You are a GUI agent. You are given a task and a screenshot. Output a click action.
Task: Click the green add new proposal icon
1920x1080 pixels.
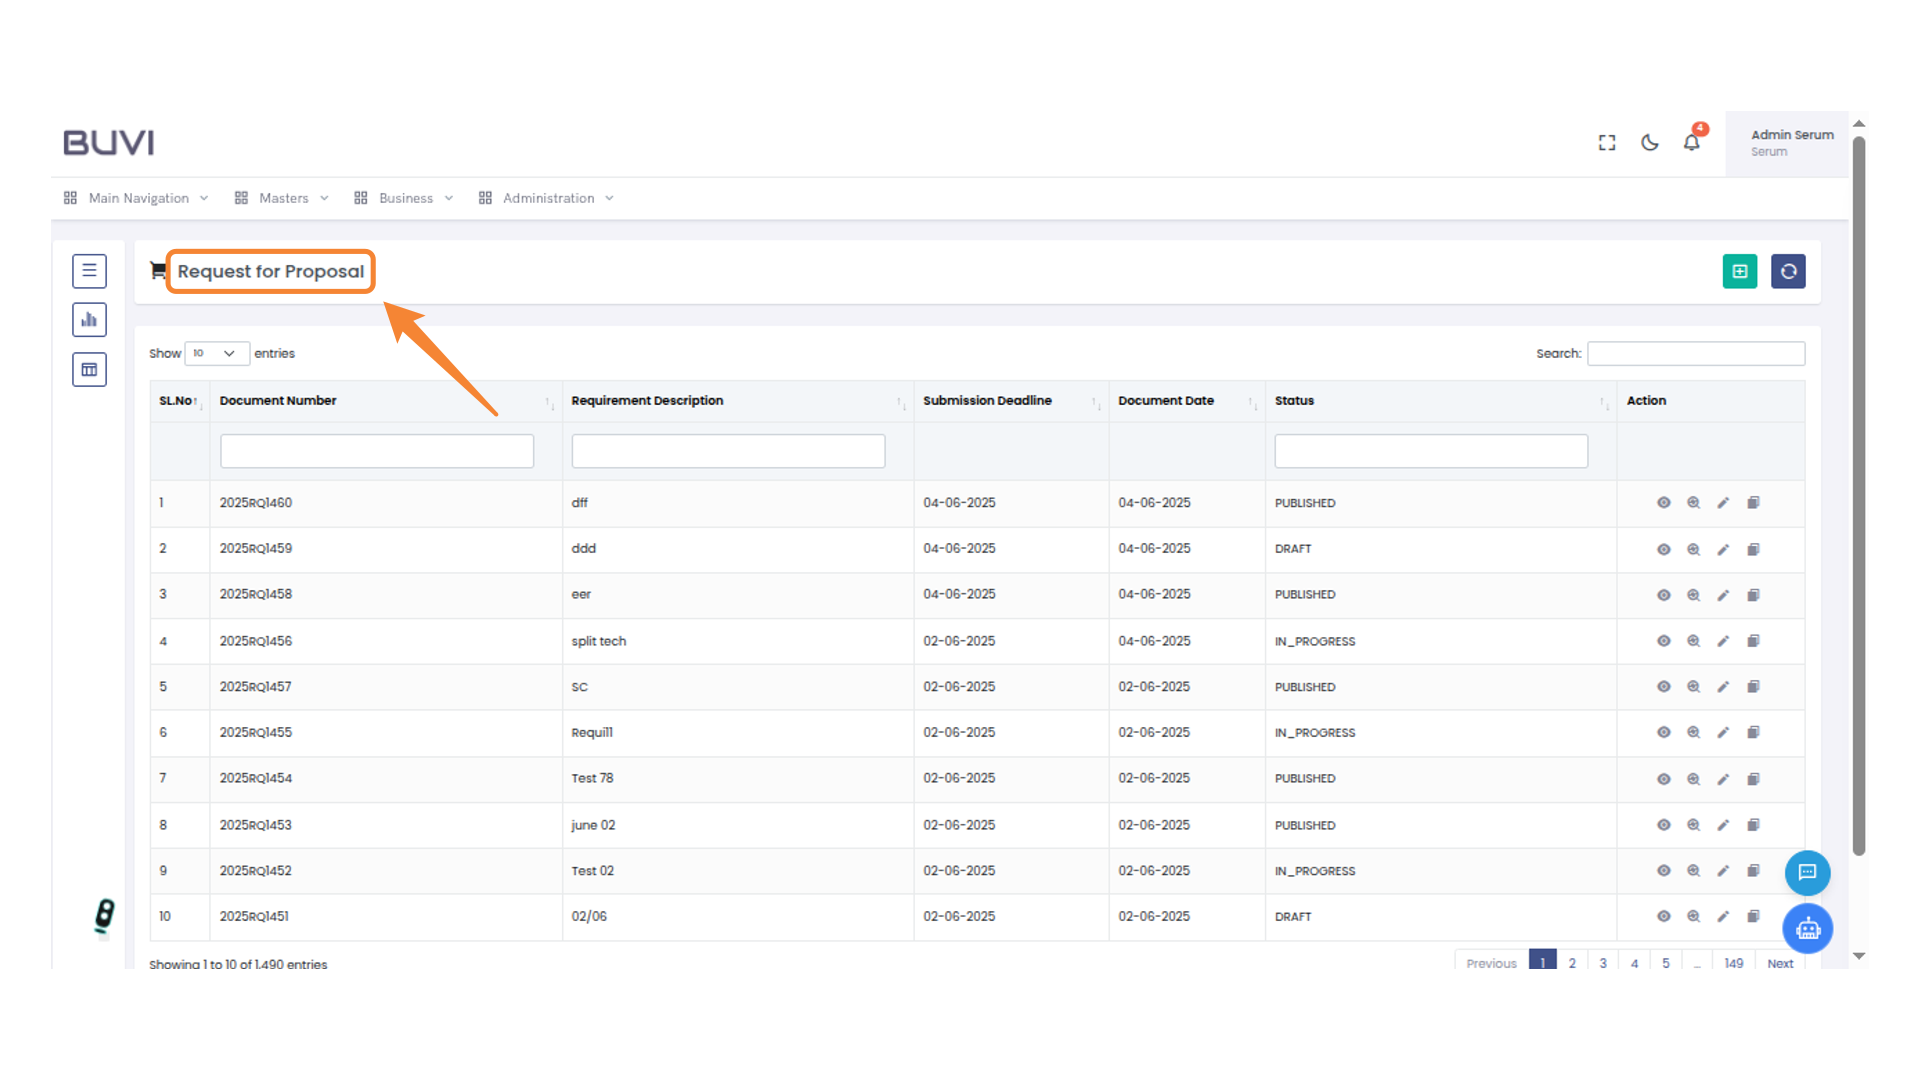click(x=1739, y=271)
